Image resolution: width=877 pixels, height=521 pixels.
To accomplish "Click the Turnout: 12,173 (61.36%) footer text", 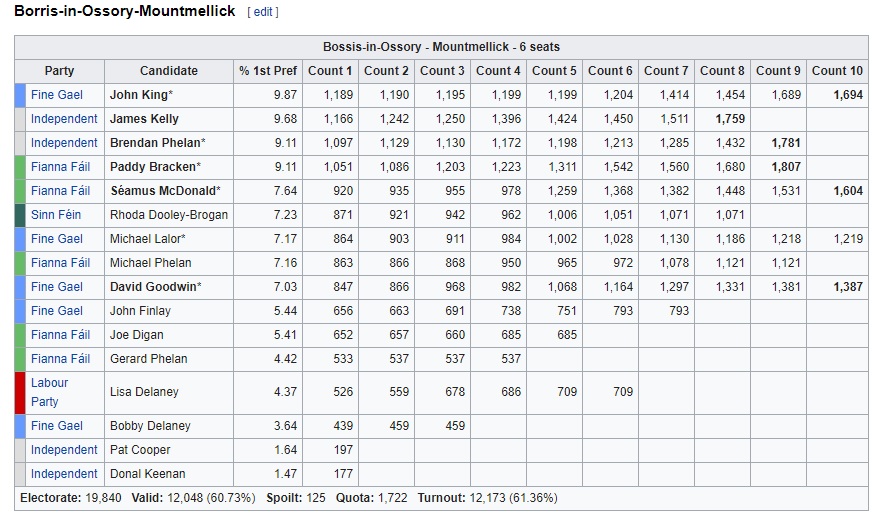I will (487, 498).
